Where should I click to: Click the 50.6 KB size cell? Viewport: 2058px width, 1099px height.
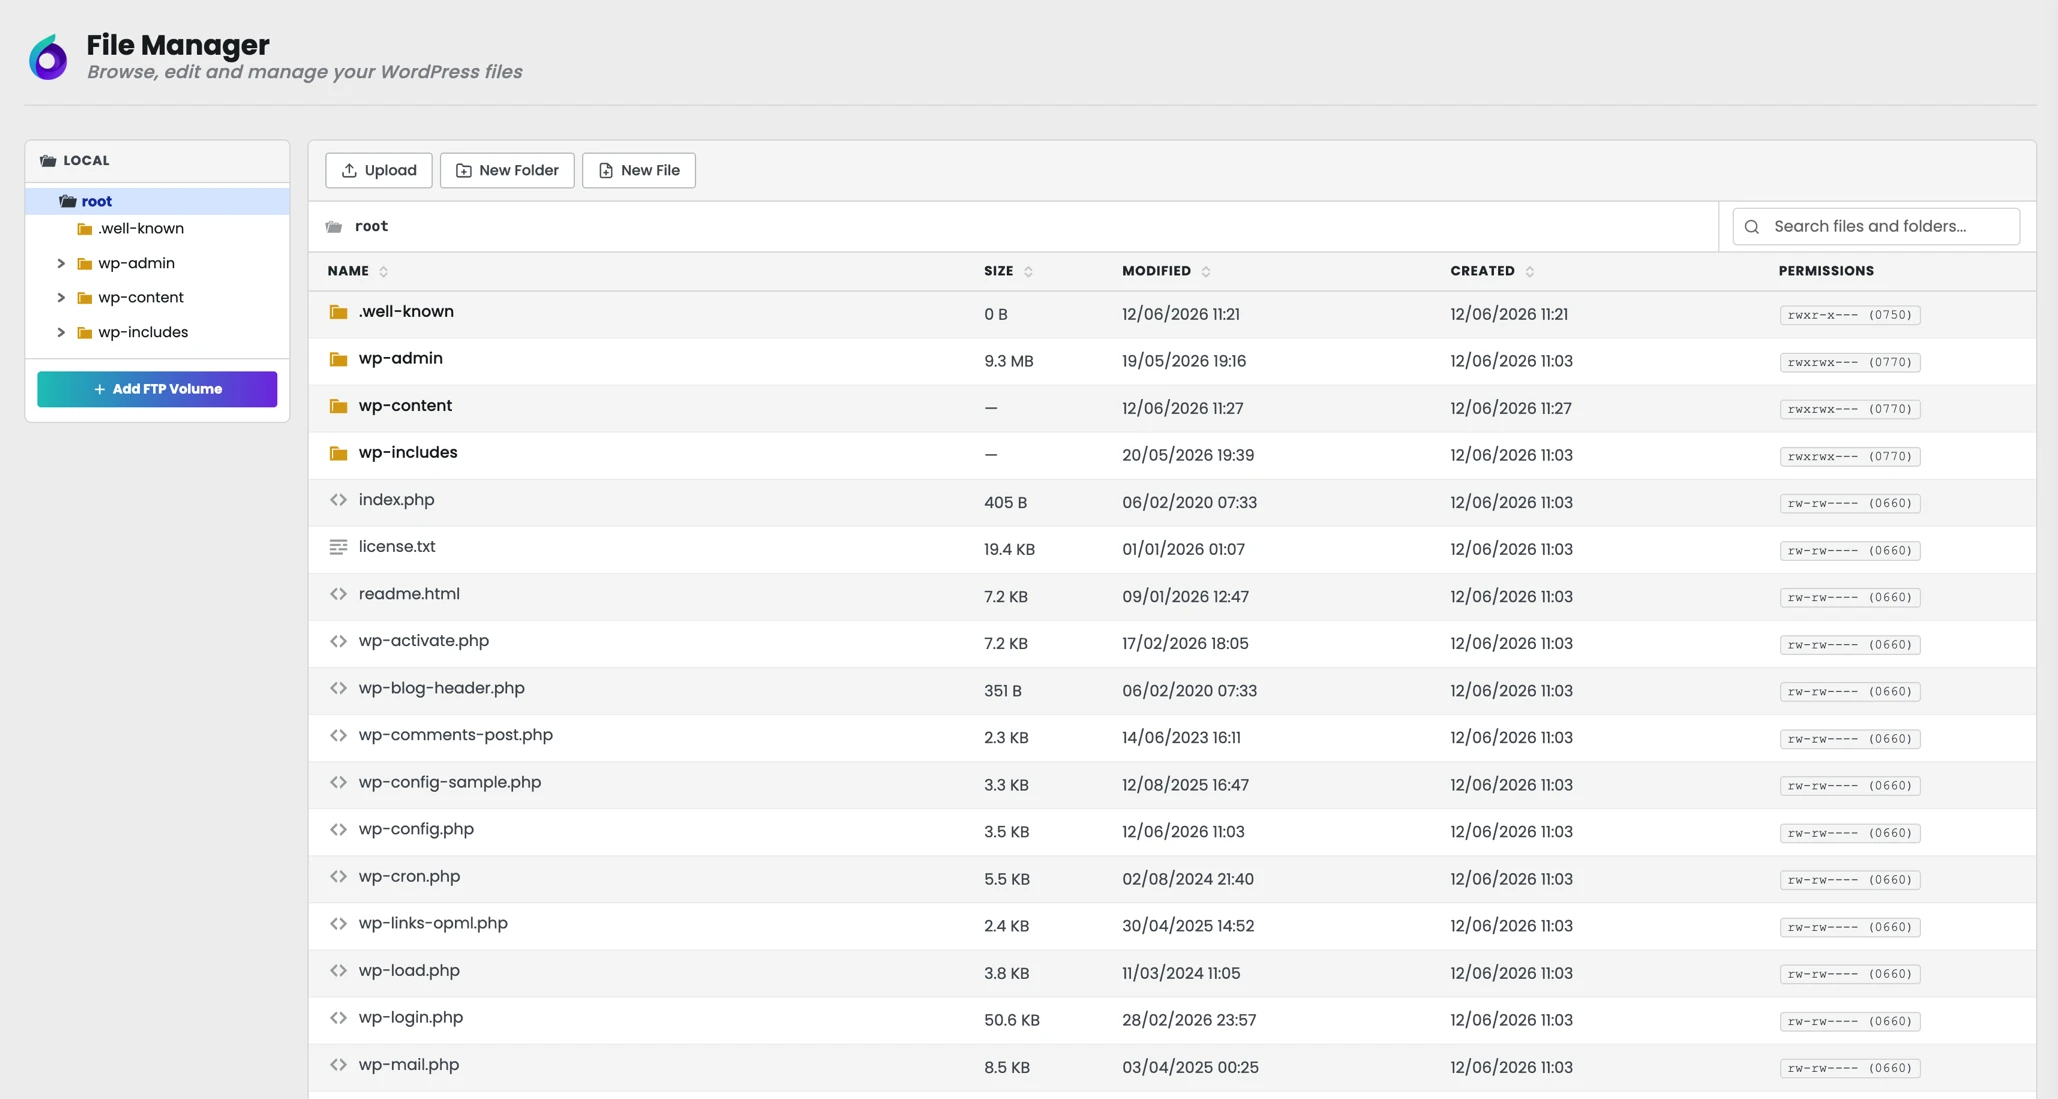coord(1011,1020)
